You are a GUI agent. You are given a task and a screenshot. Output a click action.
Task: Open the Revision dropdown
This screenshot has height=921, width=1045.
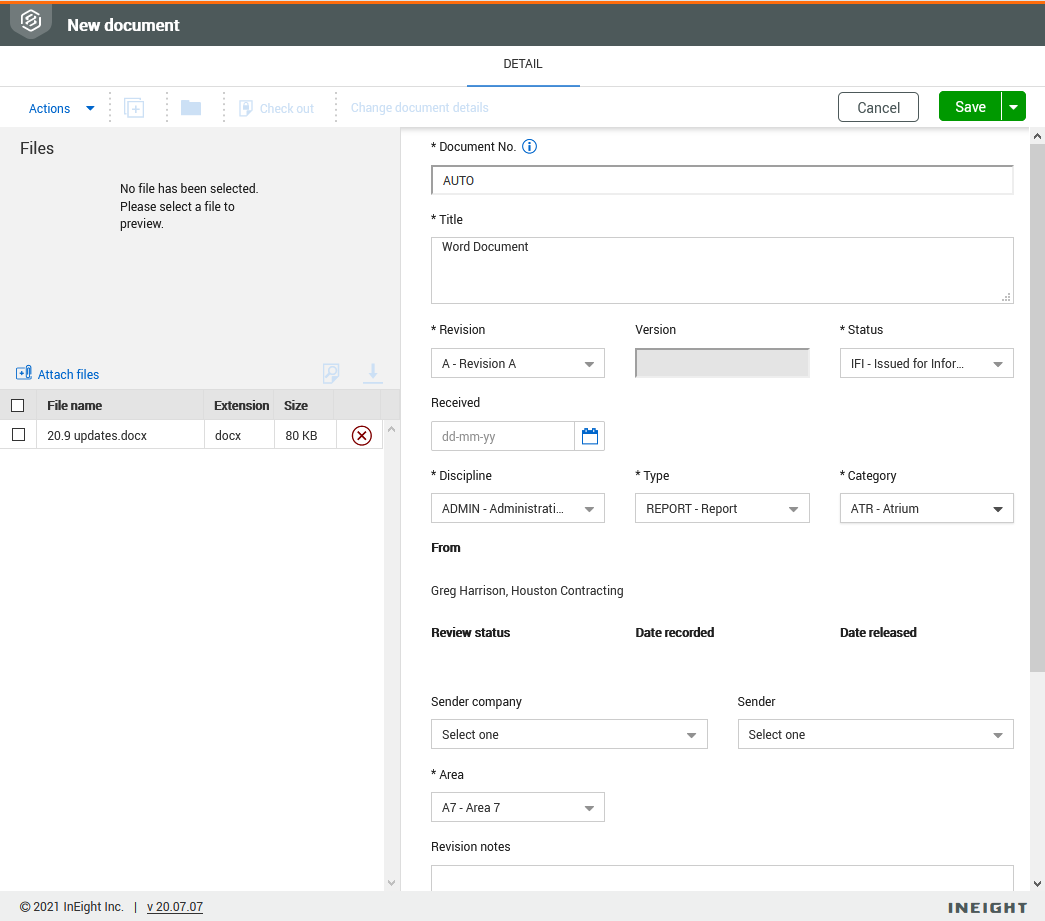point(517,363)
